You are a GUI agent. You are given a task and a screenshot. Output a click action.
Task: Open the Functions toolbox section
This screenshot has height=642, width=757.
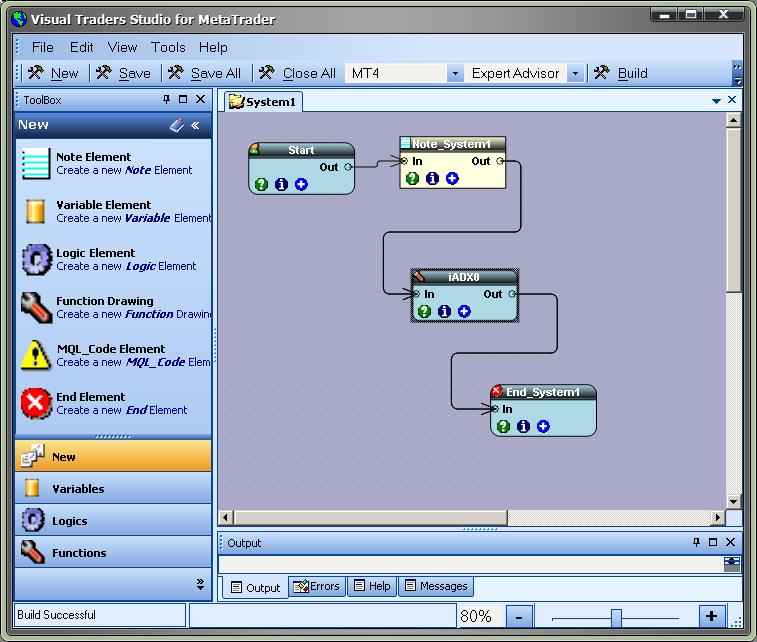[113, 552]
